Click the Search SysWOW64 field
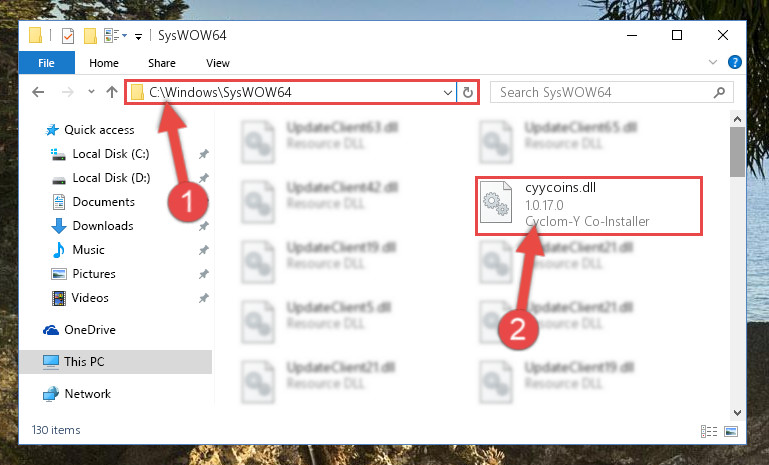 603,92
